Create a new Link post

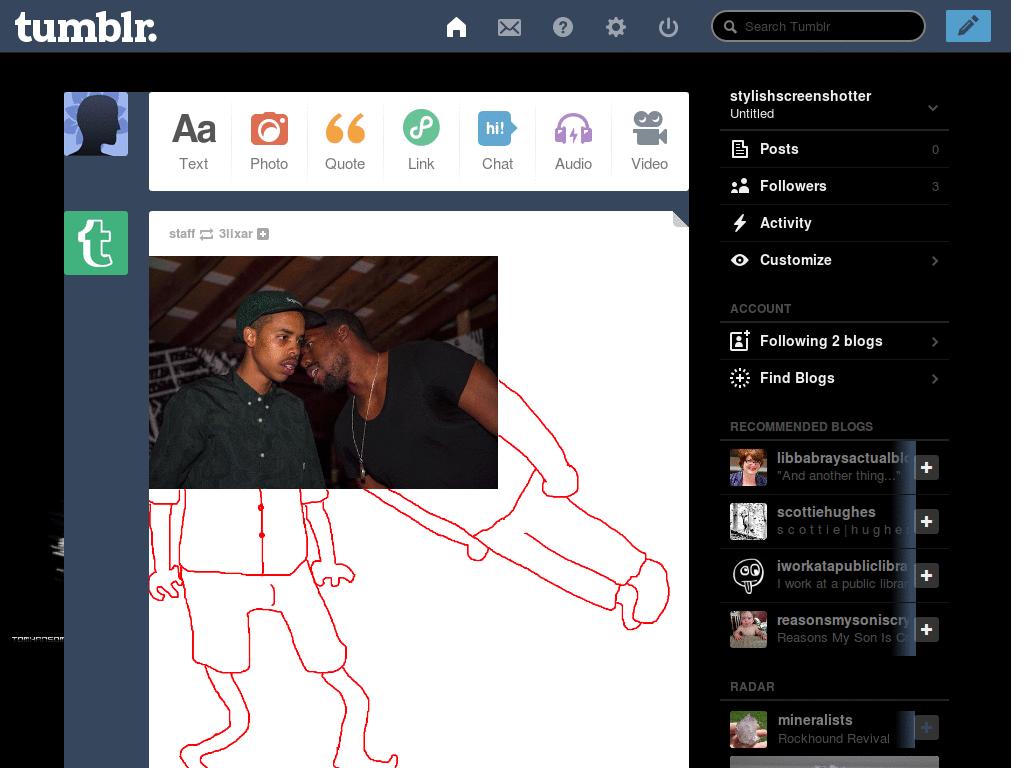[421, 142]
